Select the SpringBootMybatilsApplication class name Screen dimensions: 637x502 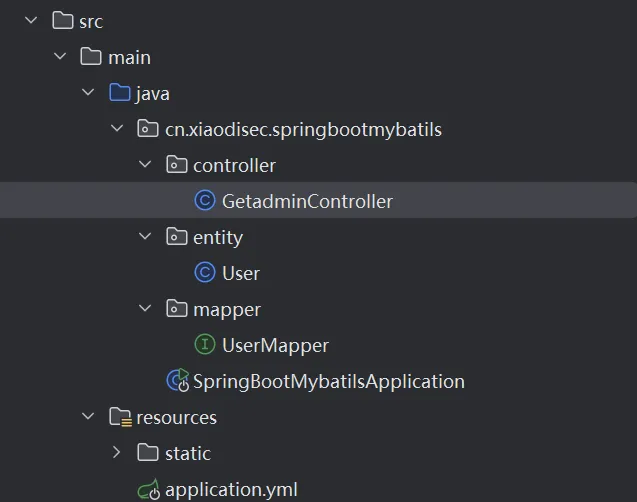coord(328,381)
